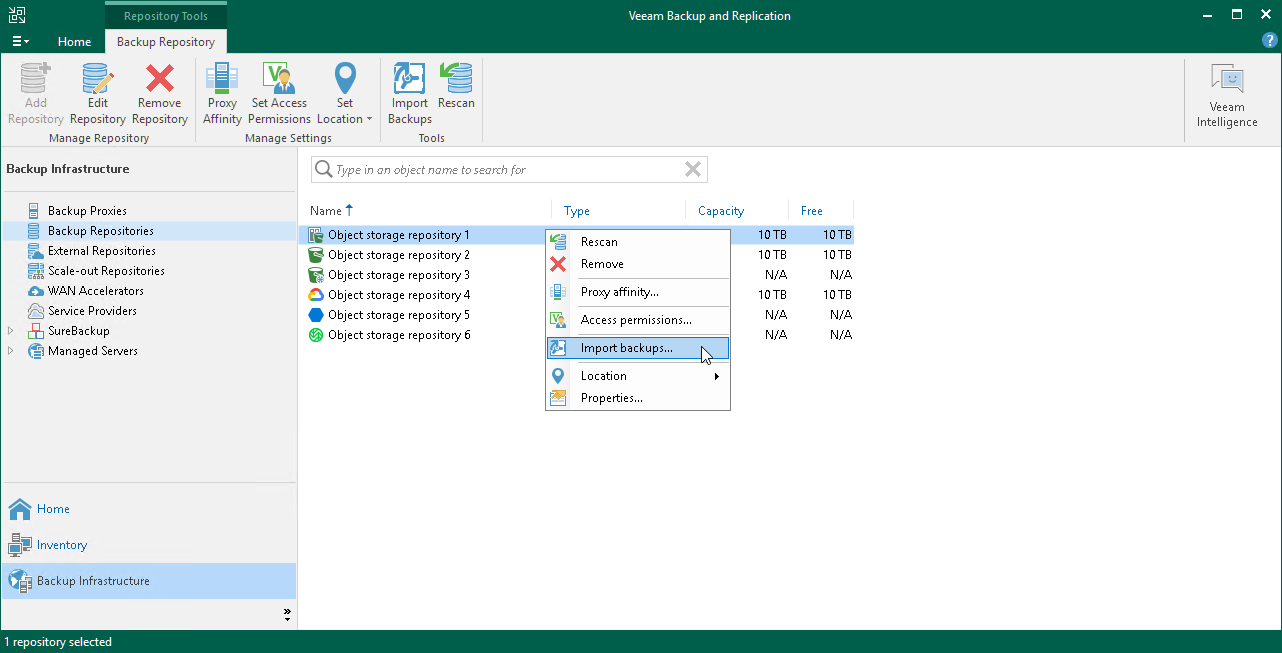Open Backup Proxies in the tree
Viewport: 1282px width, 653px height.
pos(87,211)
